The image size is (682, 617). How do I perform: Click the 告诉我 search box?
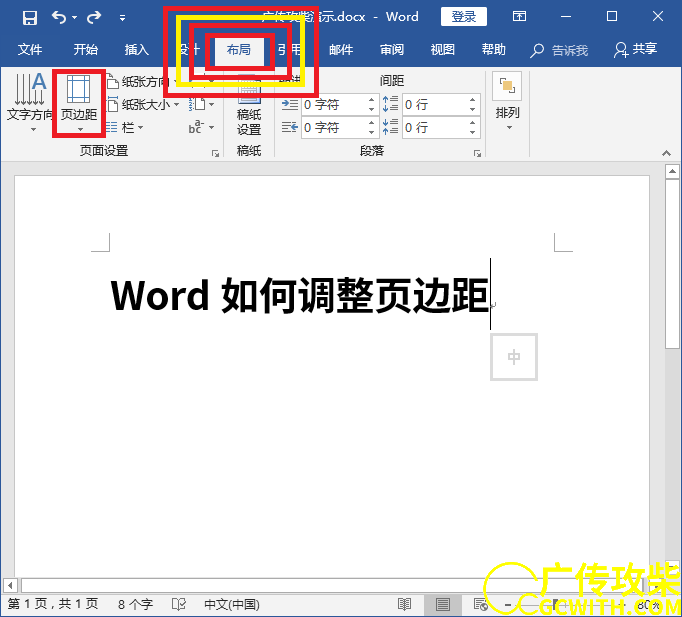pyautogui.click(x=559, y=50)
